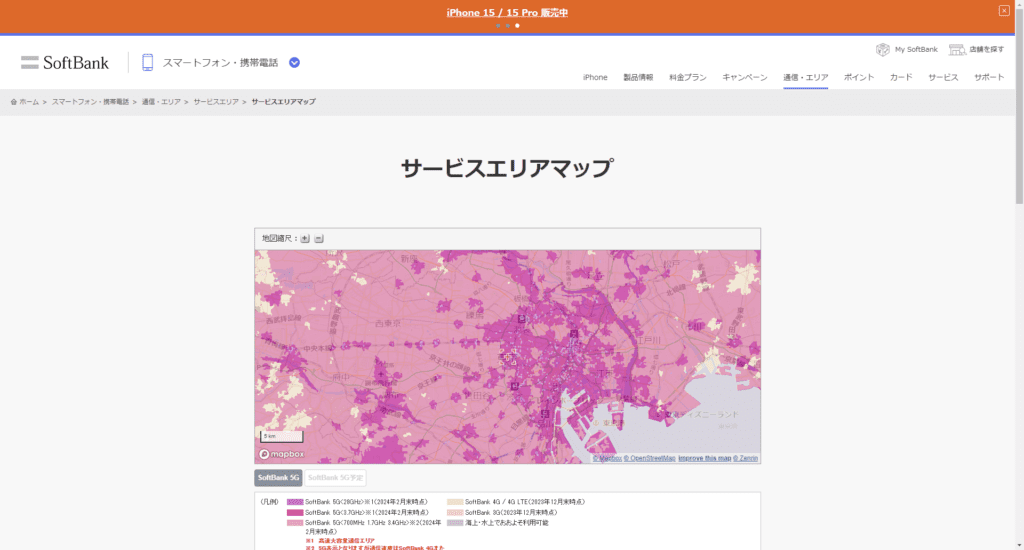Click the store finder shop icon
This screenshot has width=1024, height=550.
[957, 50]
